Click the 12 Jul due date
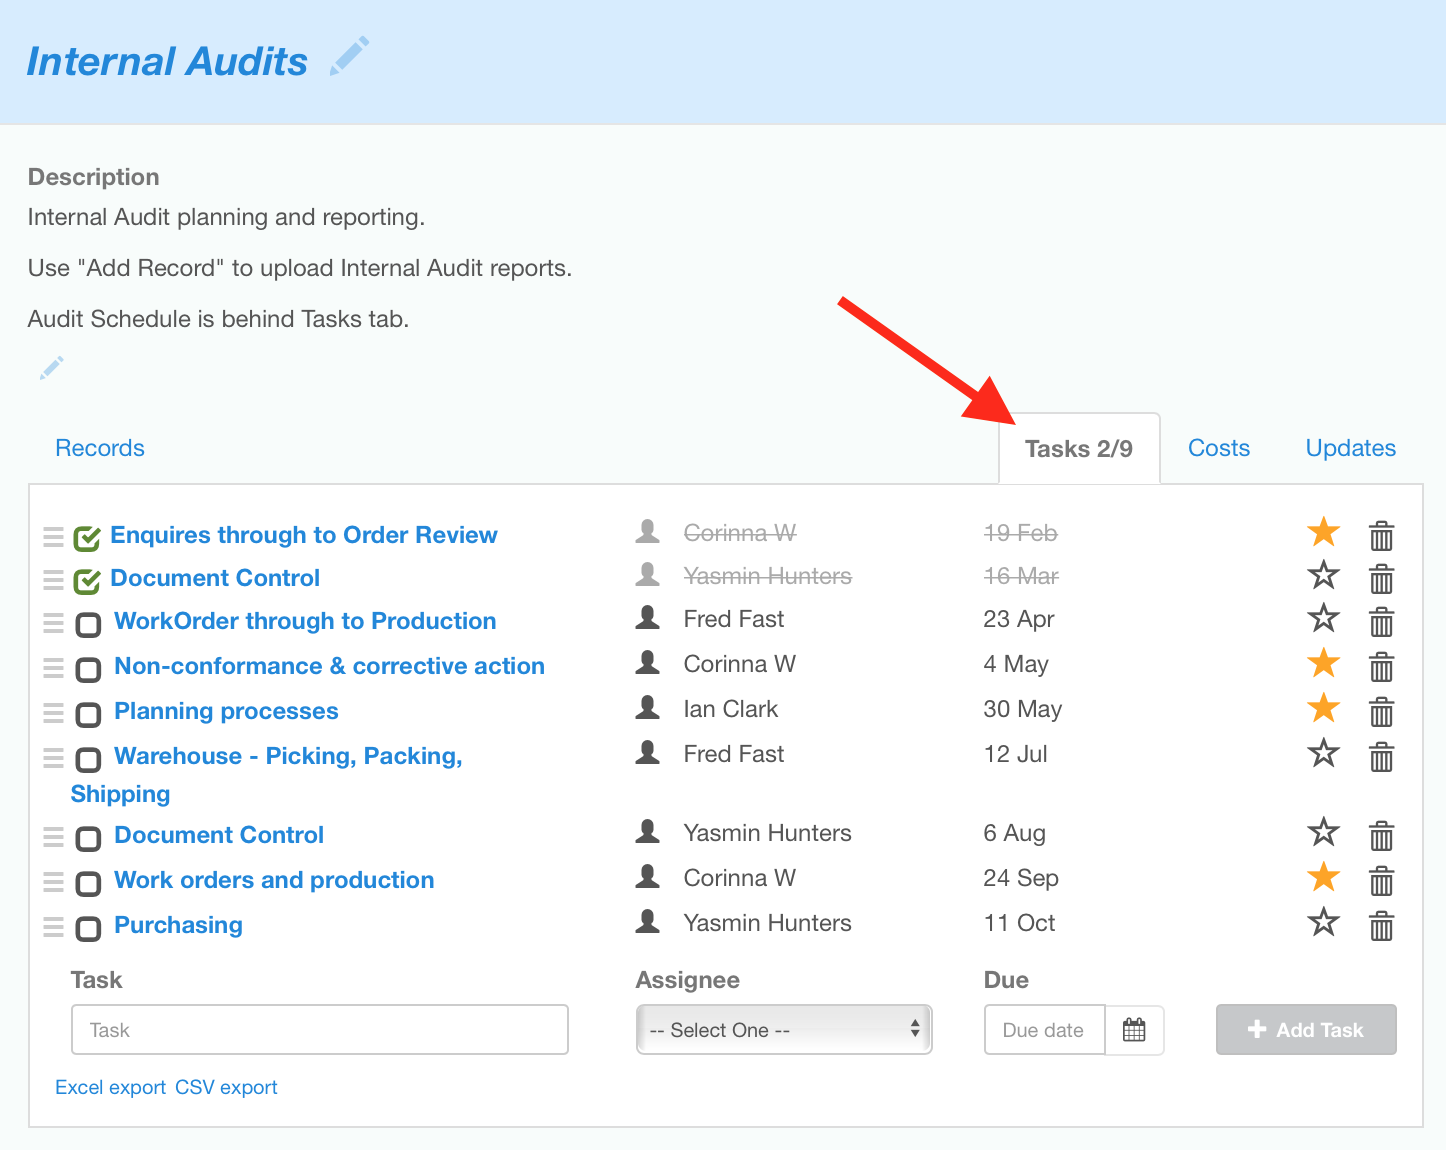This screenshot has width=1446, height=1150. pyautogui.click(x=1015, y=754)
